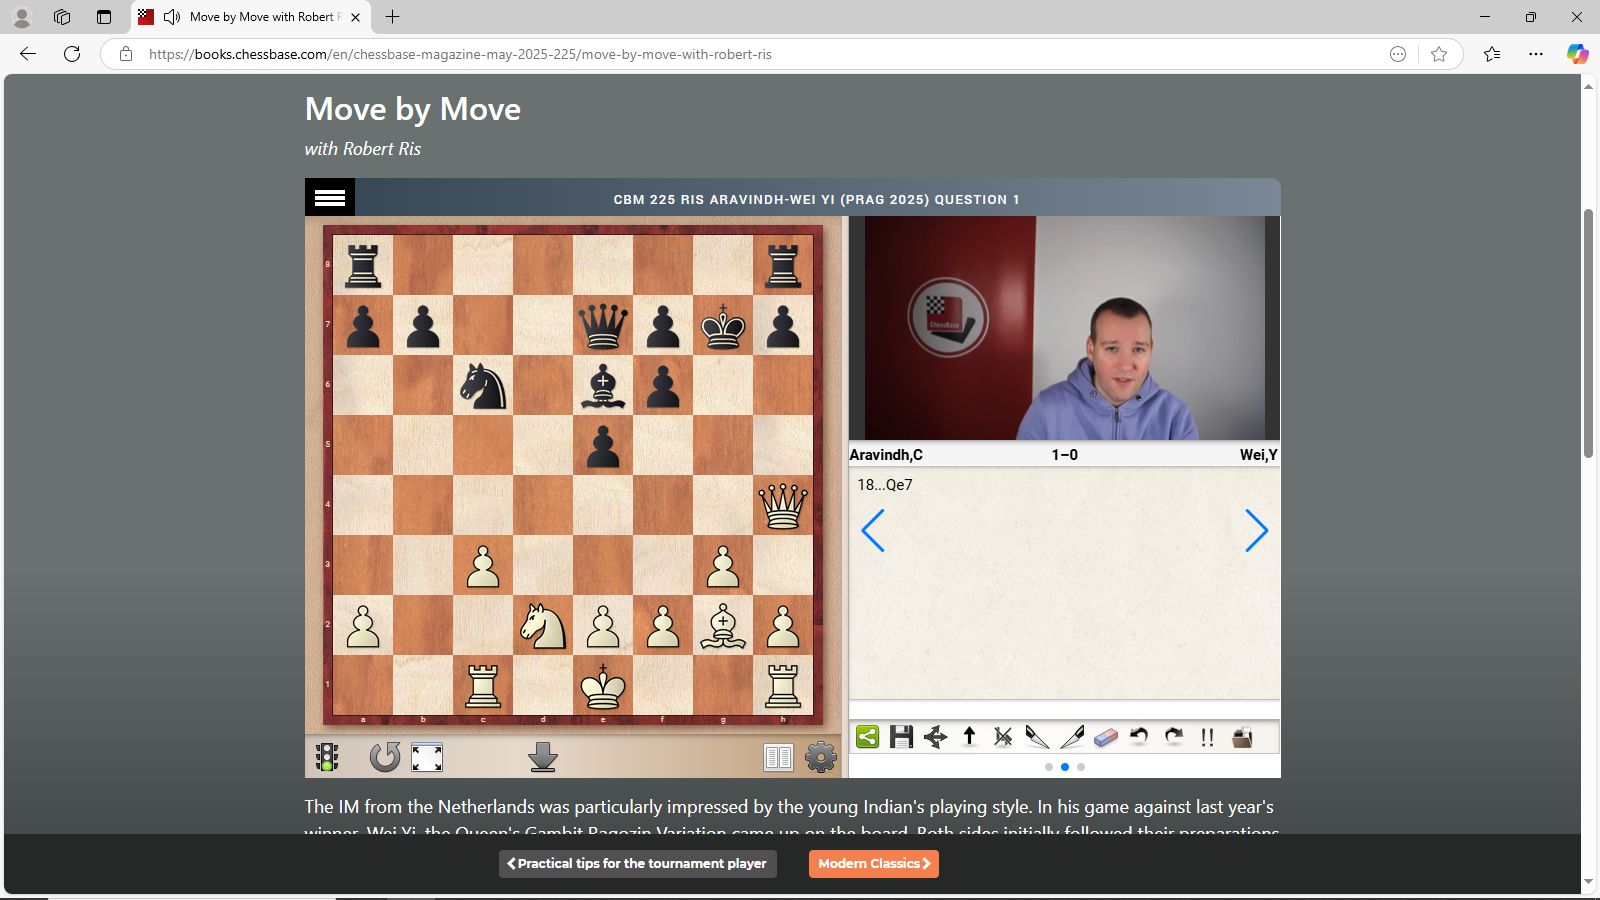
Task: Click the Move by Move heading
Action: tap(413, 109)
